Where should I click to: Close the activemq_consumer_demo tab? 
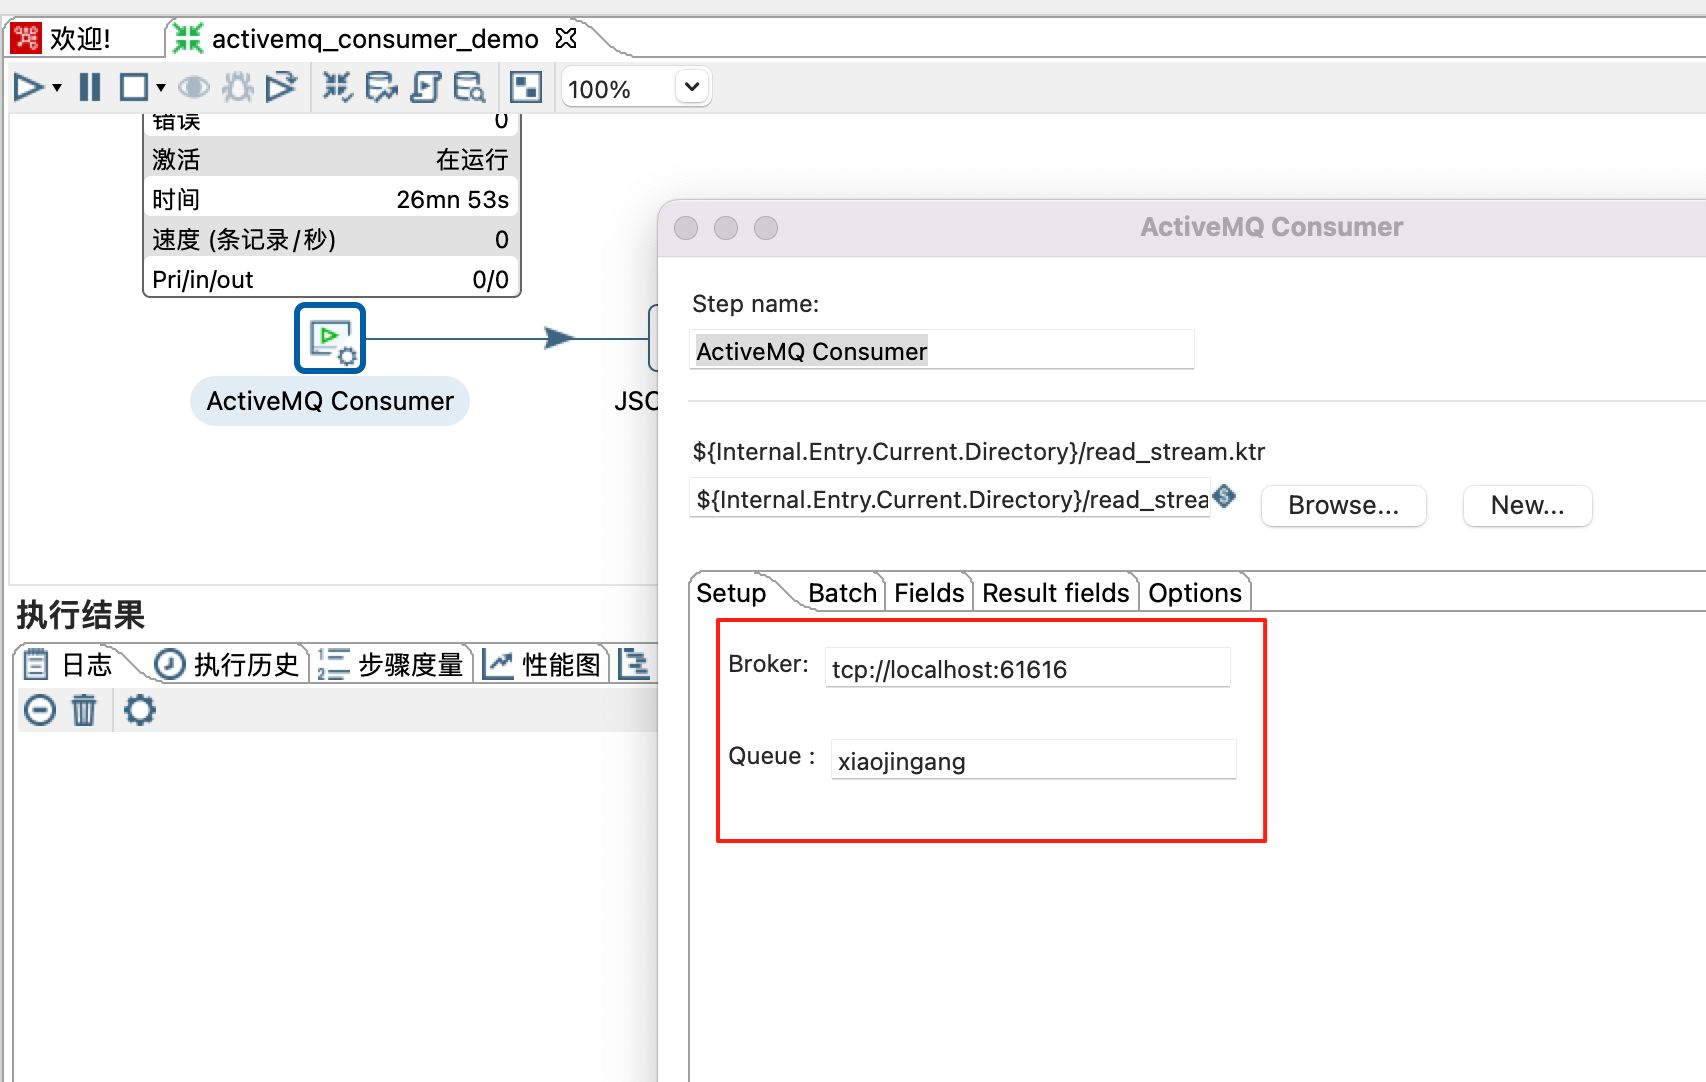click(x=566, y=38)
